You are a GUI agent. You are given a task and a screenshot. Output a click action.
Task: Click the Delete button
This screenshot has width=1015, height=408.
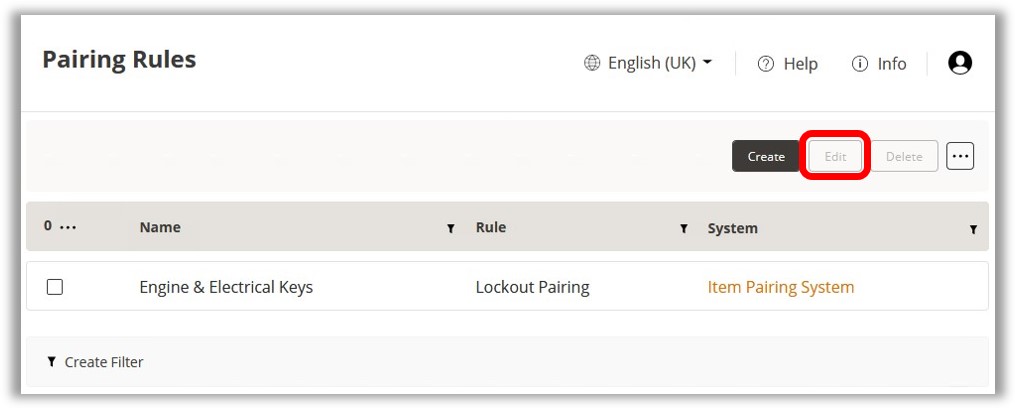tap(904, 156)
